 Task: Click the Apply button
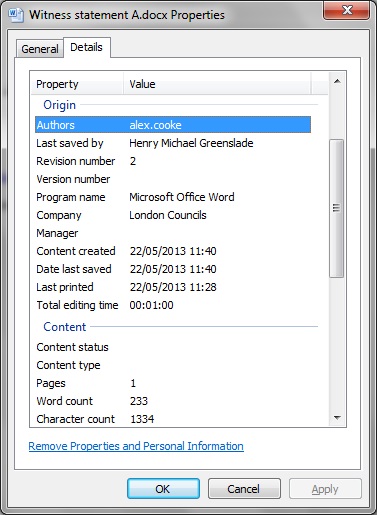(325, 489)
